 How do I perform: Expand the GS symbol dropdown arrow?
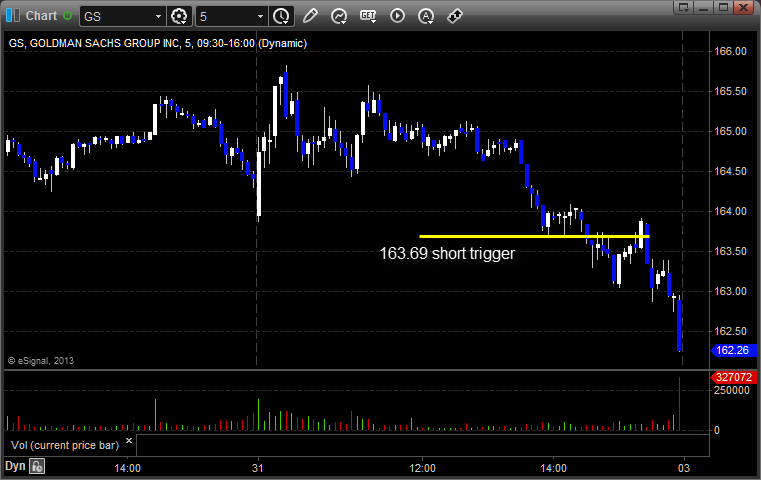[158, 17]
